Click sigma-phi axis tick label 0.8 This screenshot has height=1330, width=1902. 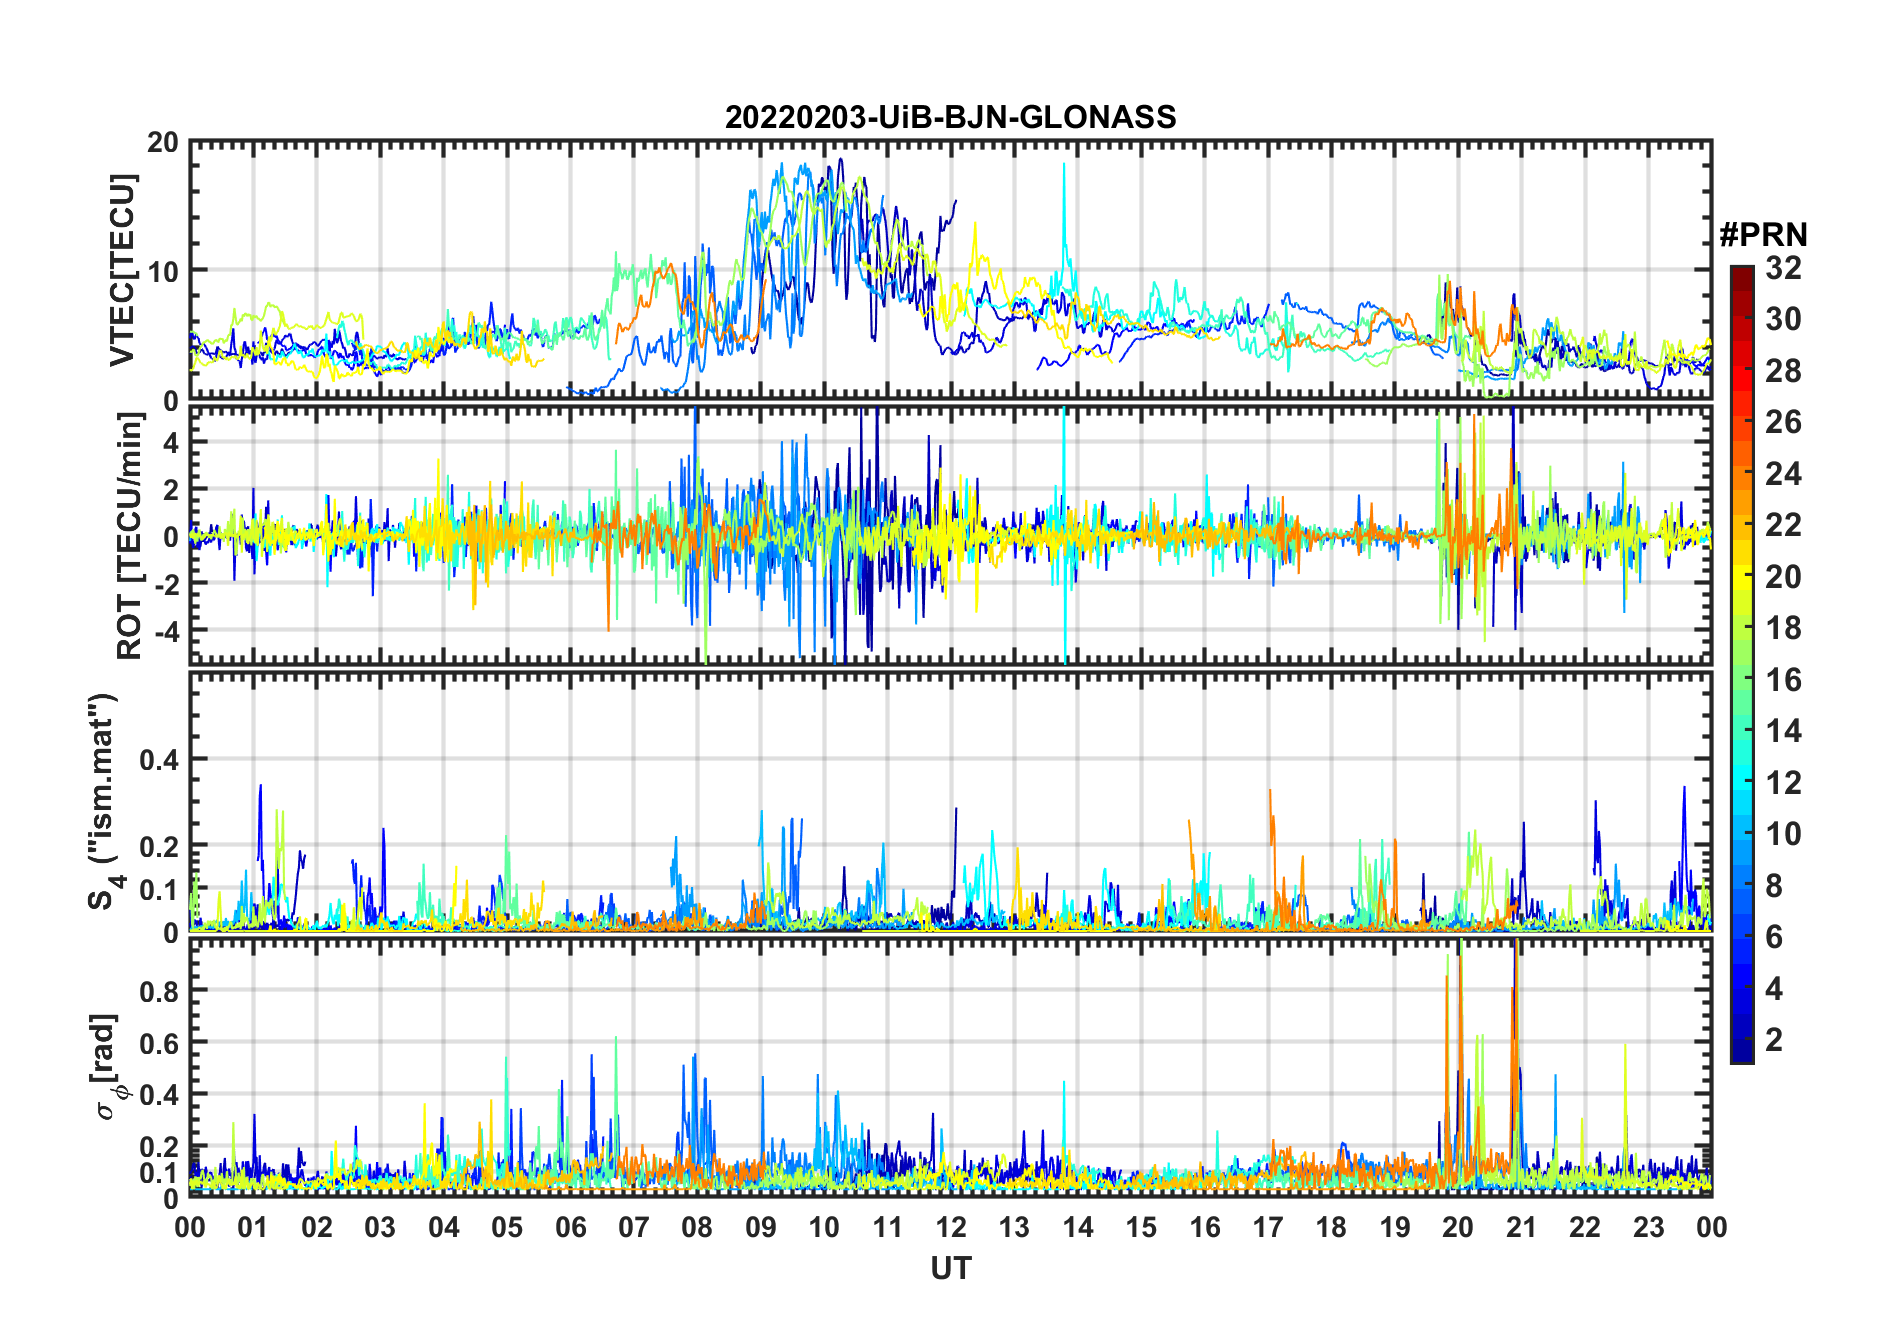159,991
